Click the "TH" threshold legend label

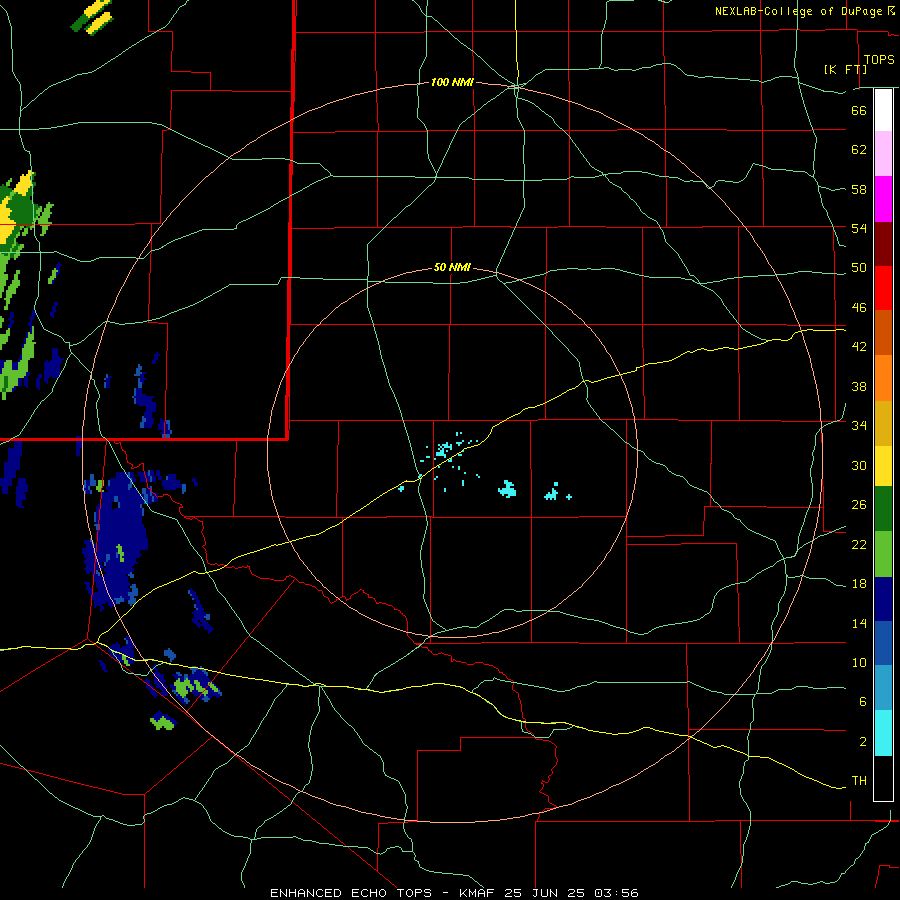tap(859, 781)
